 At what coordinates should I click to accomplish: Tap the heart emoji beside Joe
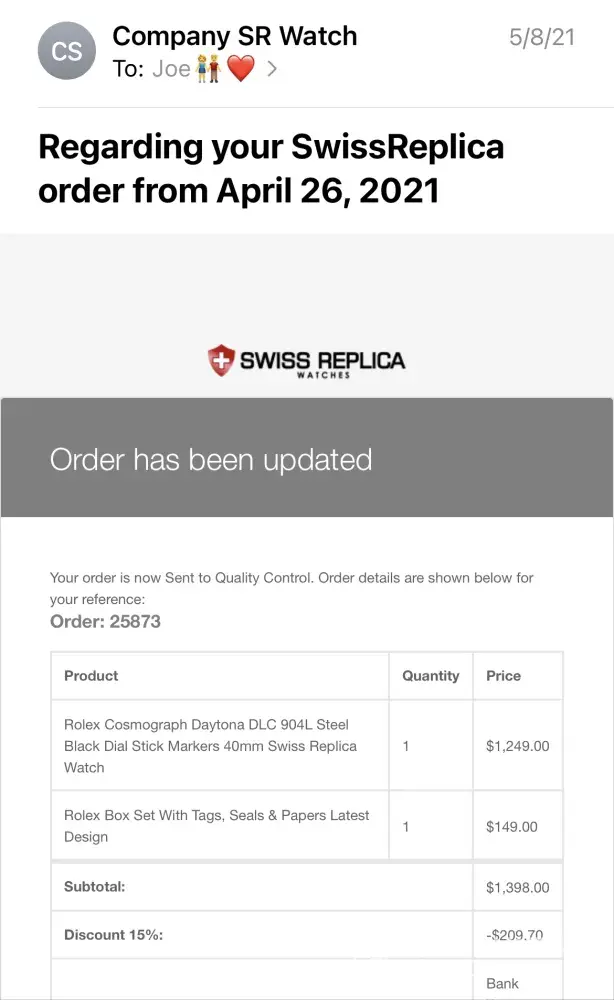(240, 70)
